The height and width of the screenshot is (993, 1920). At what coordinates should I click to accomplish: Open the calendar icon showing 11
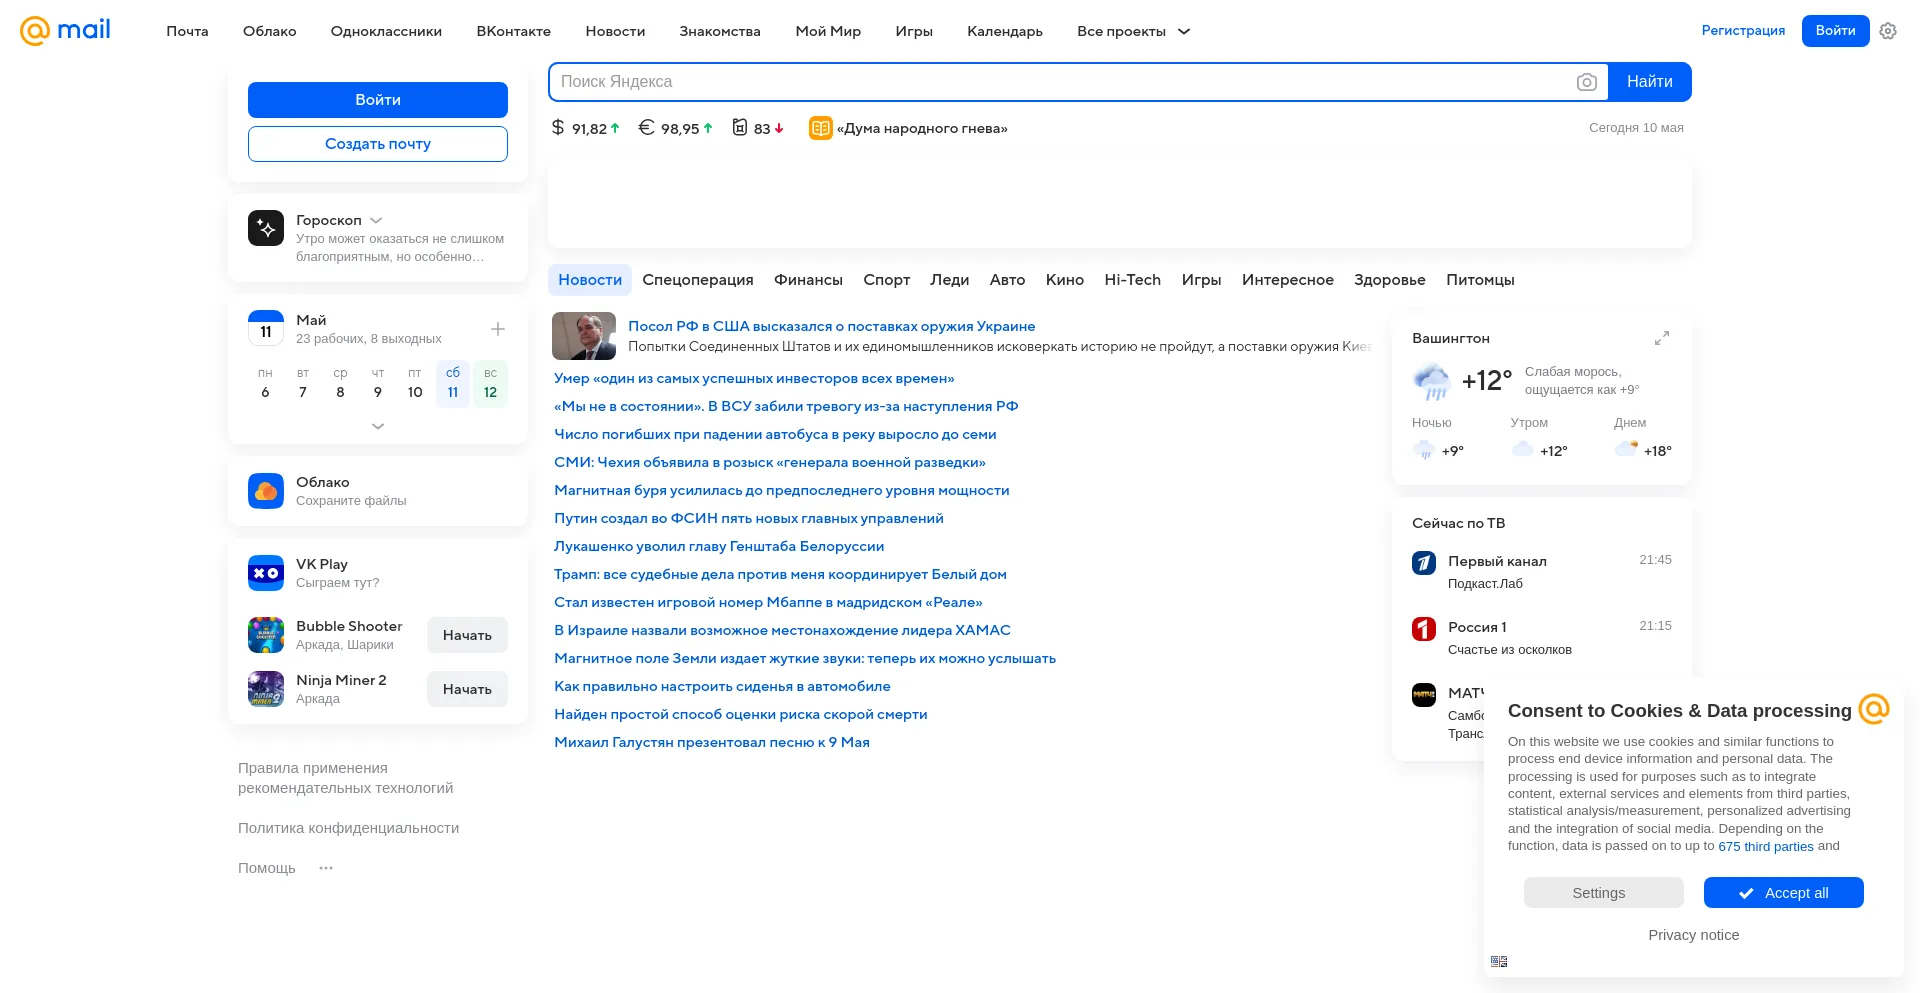[x=266, y=329]
